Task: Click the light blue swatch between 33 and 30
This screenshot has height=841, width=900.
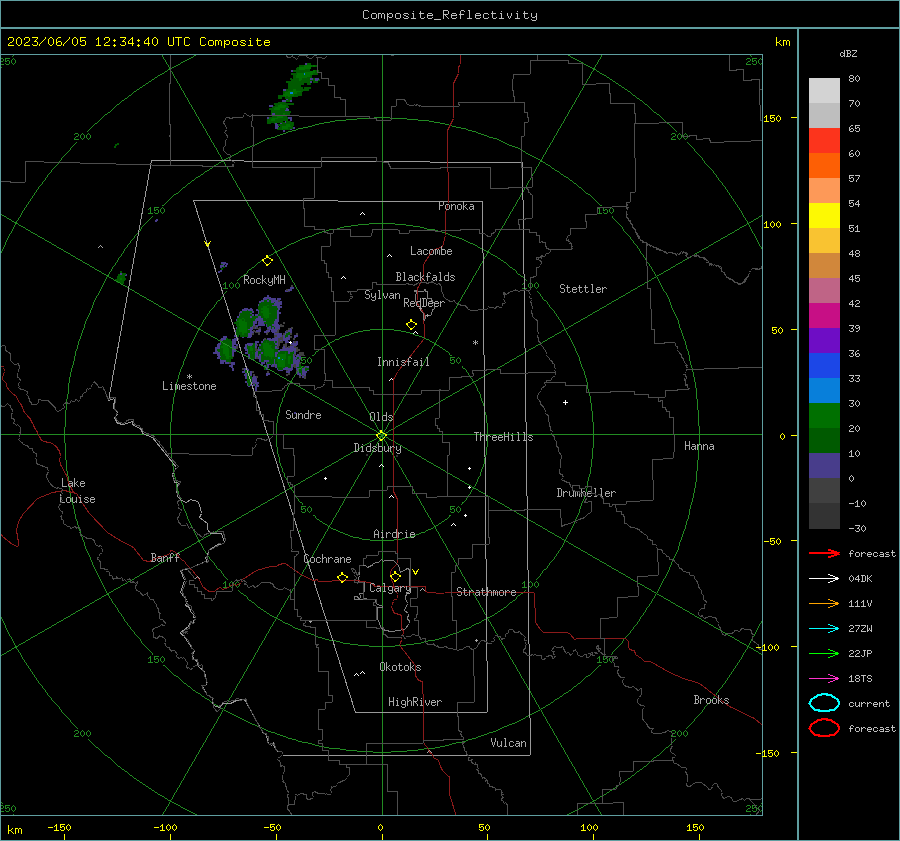Action: click(824, 390)
